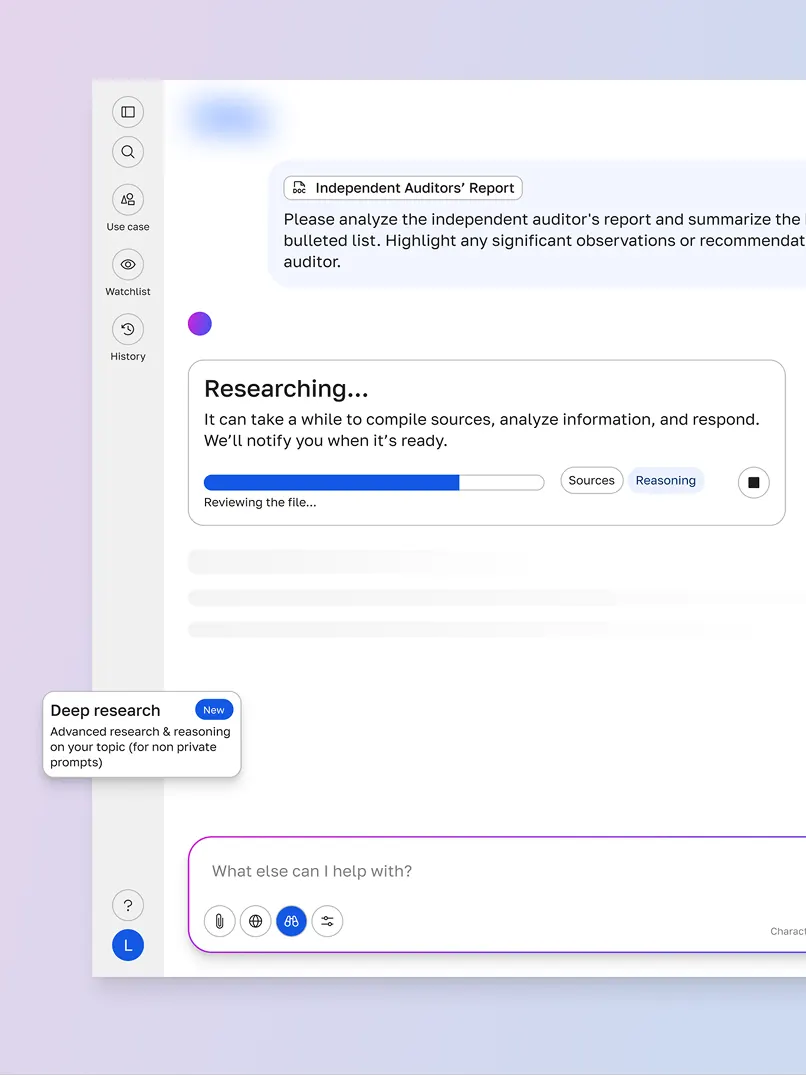Select the Use case sidebar icon
Screen dimensions: 806x1075
click(x=128, y=200)
